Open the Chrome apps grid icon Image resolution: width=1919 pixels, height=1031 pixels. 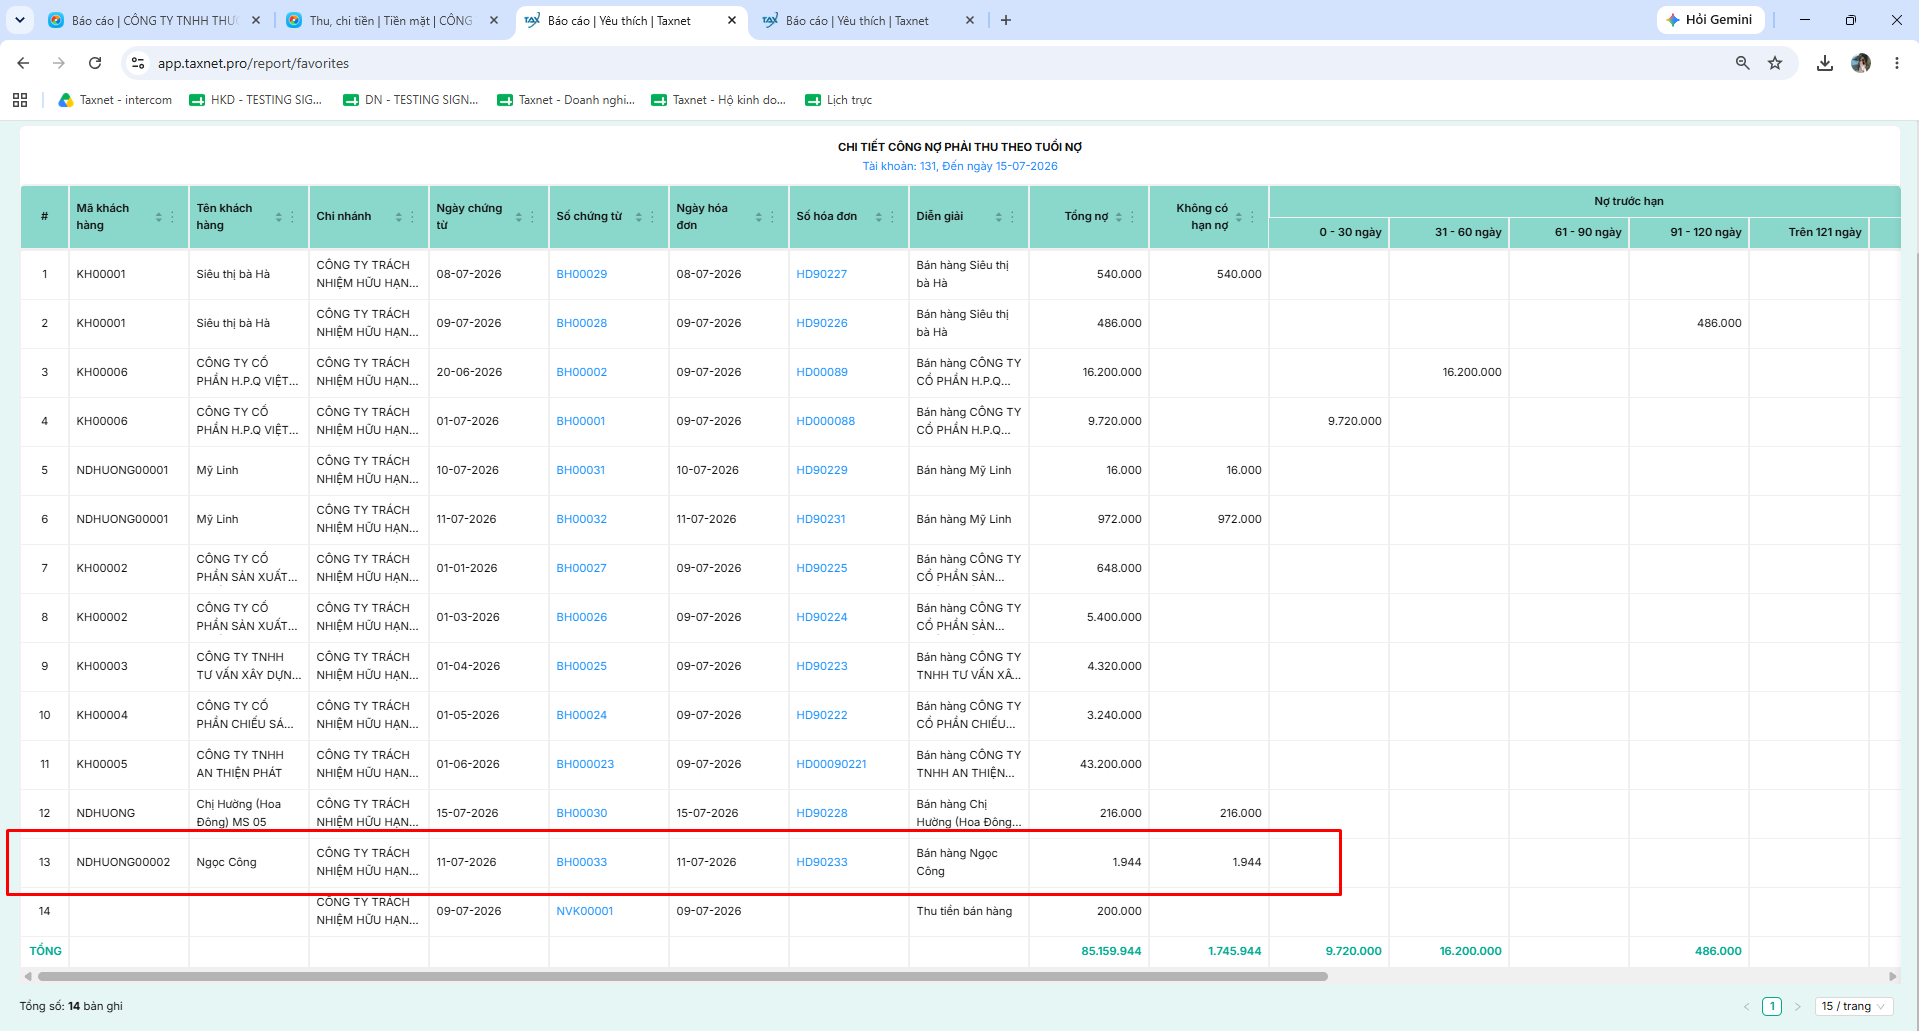(20, 100)
